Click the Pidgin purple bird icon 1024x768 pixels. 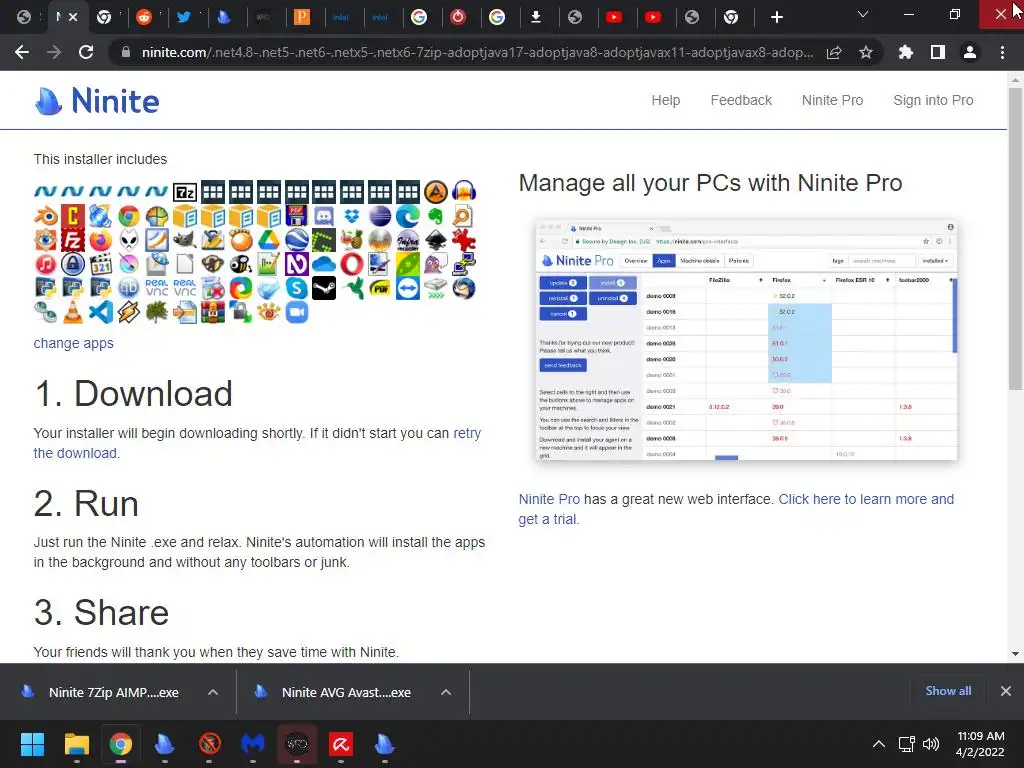click(x=436, y=264)
